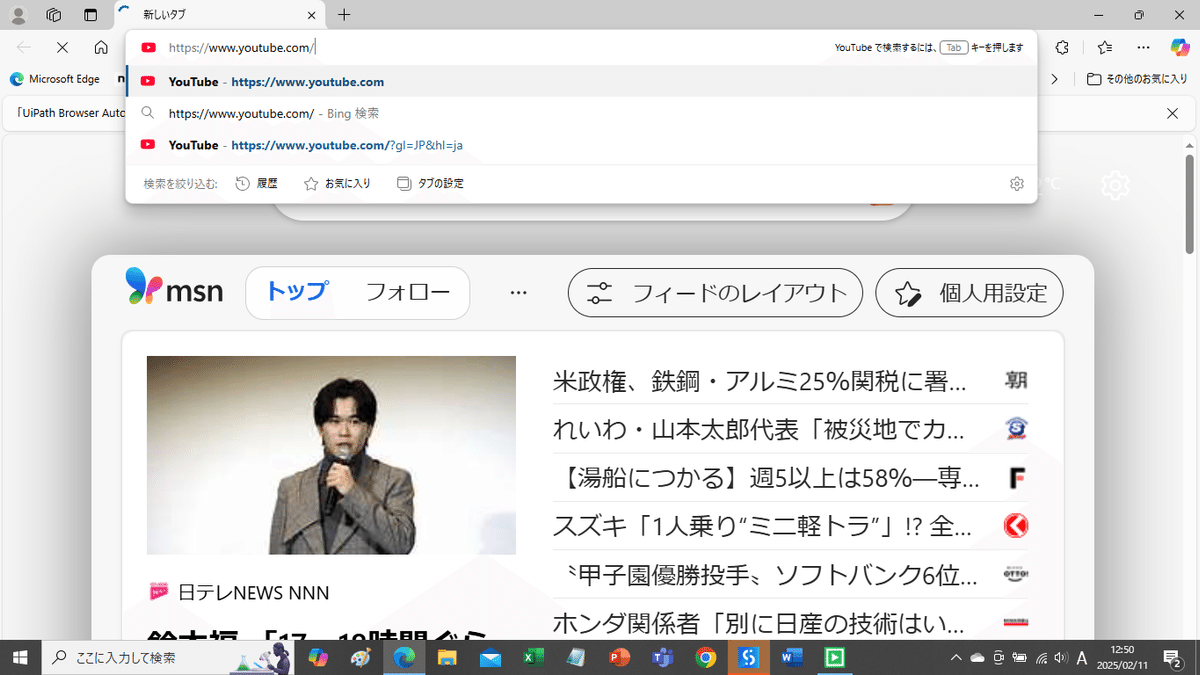Image resolution: width=1200 pixels, height=675 pixels.
Task: Open the featured news photo of man speaking
Action: tap(331, 455)
